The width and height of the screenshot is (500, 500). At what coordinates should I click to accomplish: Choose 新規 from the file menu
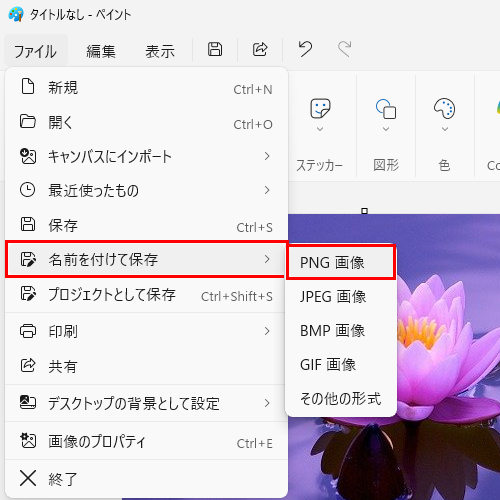coord(146,87)
